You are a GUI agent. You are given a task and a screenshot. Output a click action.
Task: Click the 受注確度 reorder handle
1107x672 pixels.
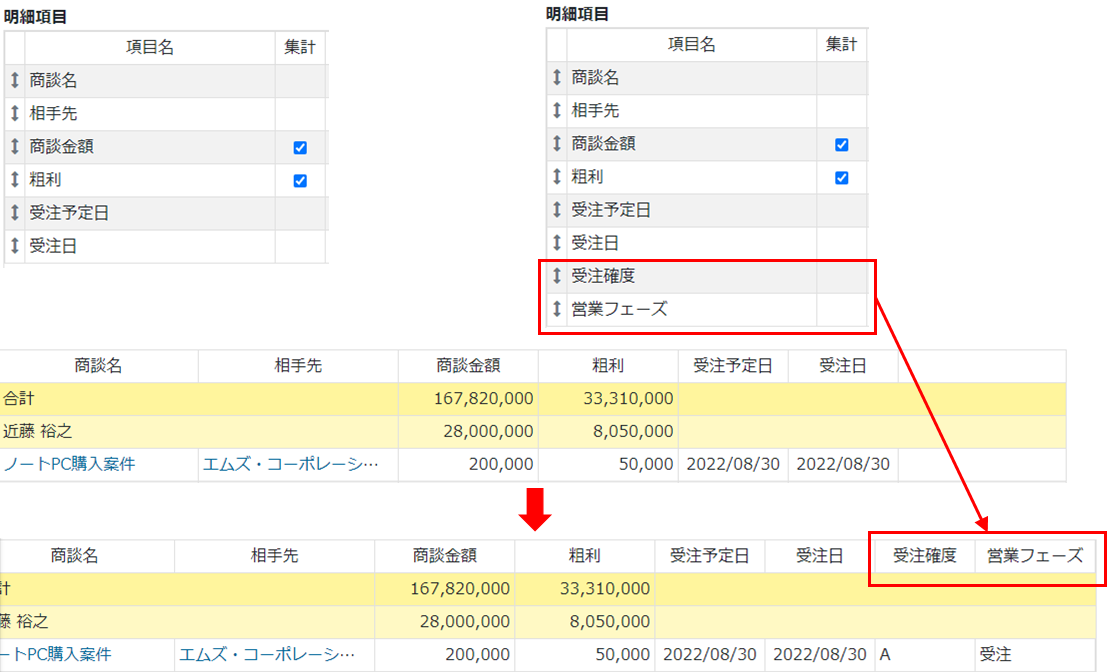coord(557,276)
